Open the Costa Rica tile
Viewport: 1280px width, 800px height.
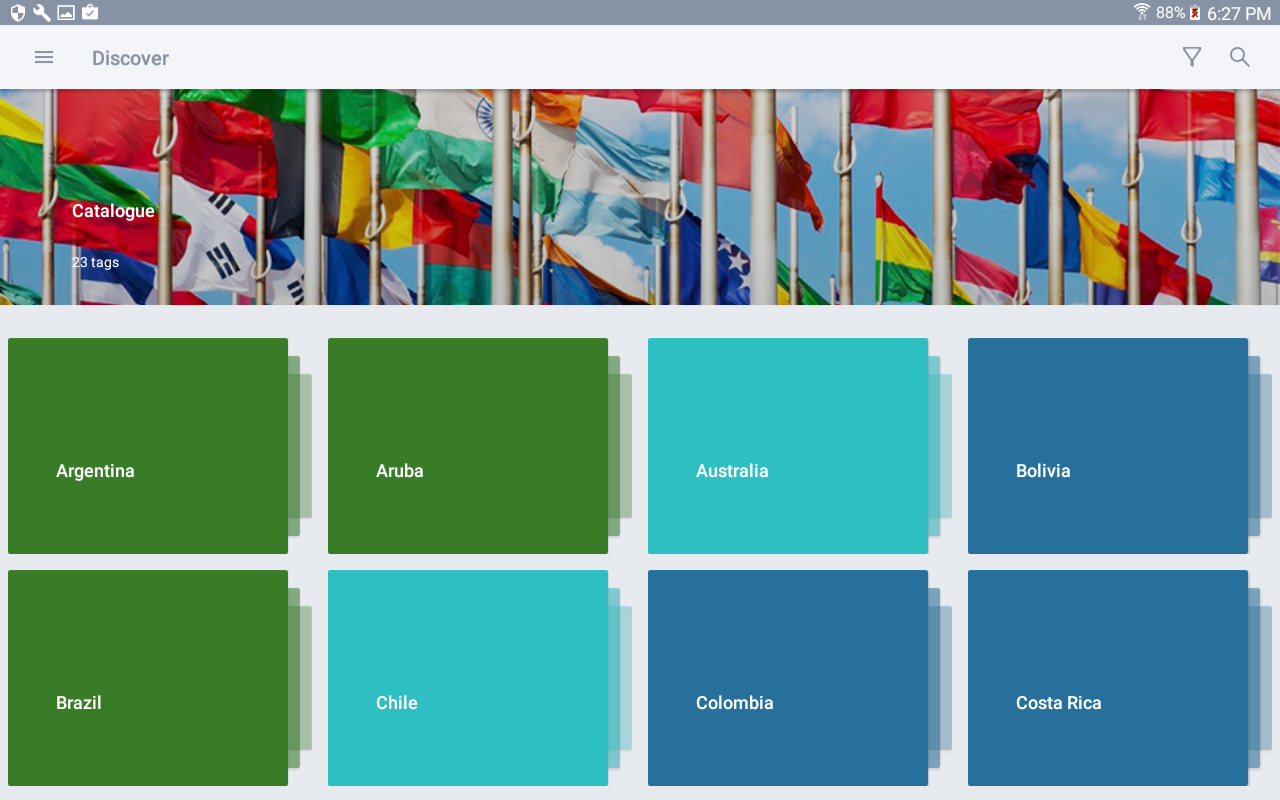click(x=1108, y=678)
